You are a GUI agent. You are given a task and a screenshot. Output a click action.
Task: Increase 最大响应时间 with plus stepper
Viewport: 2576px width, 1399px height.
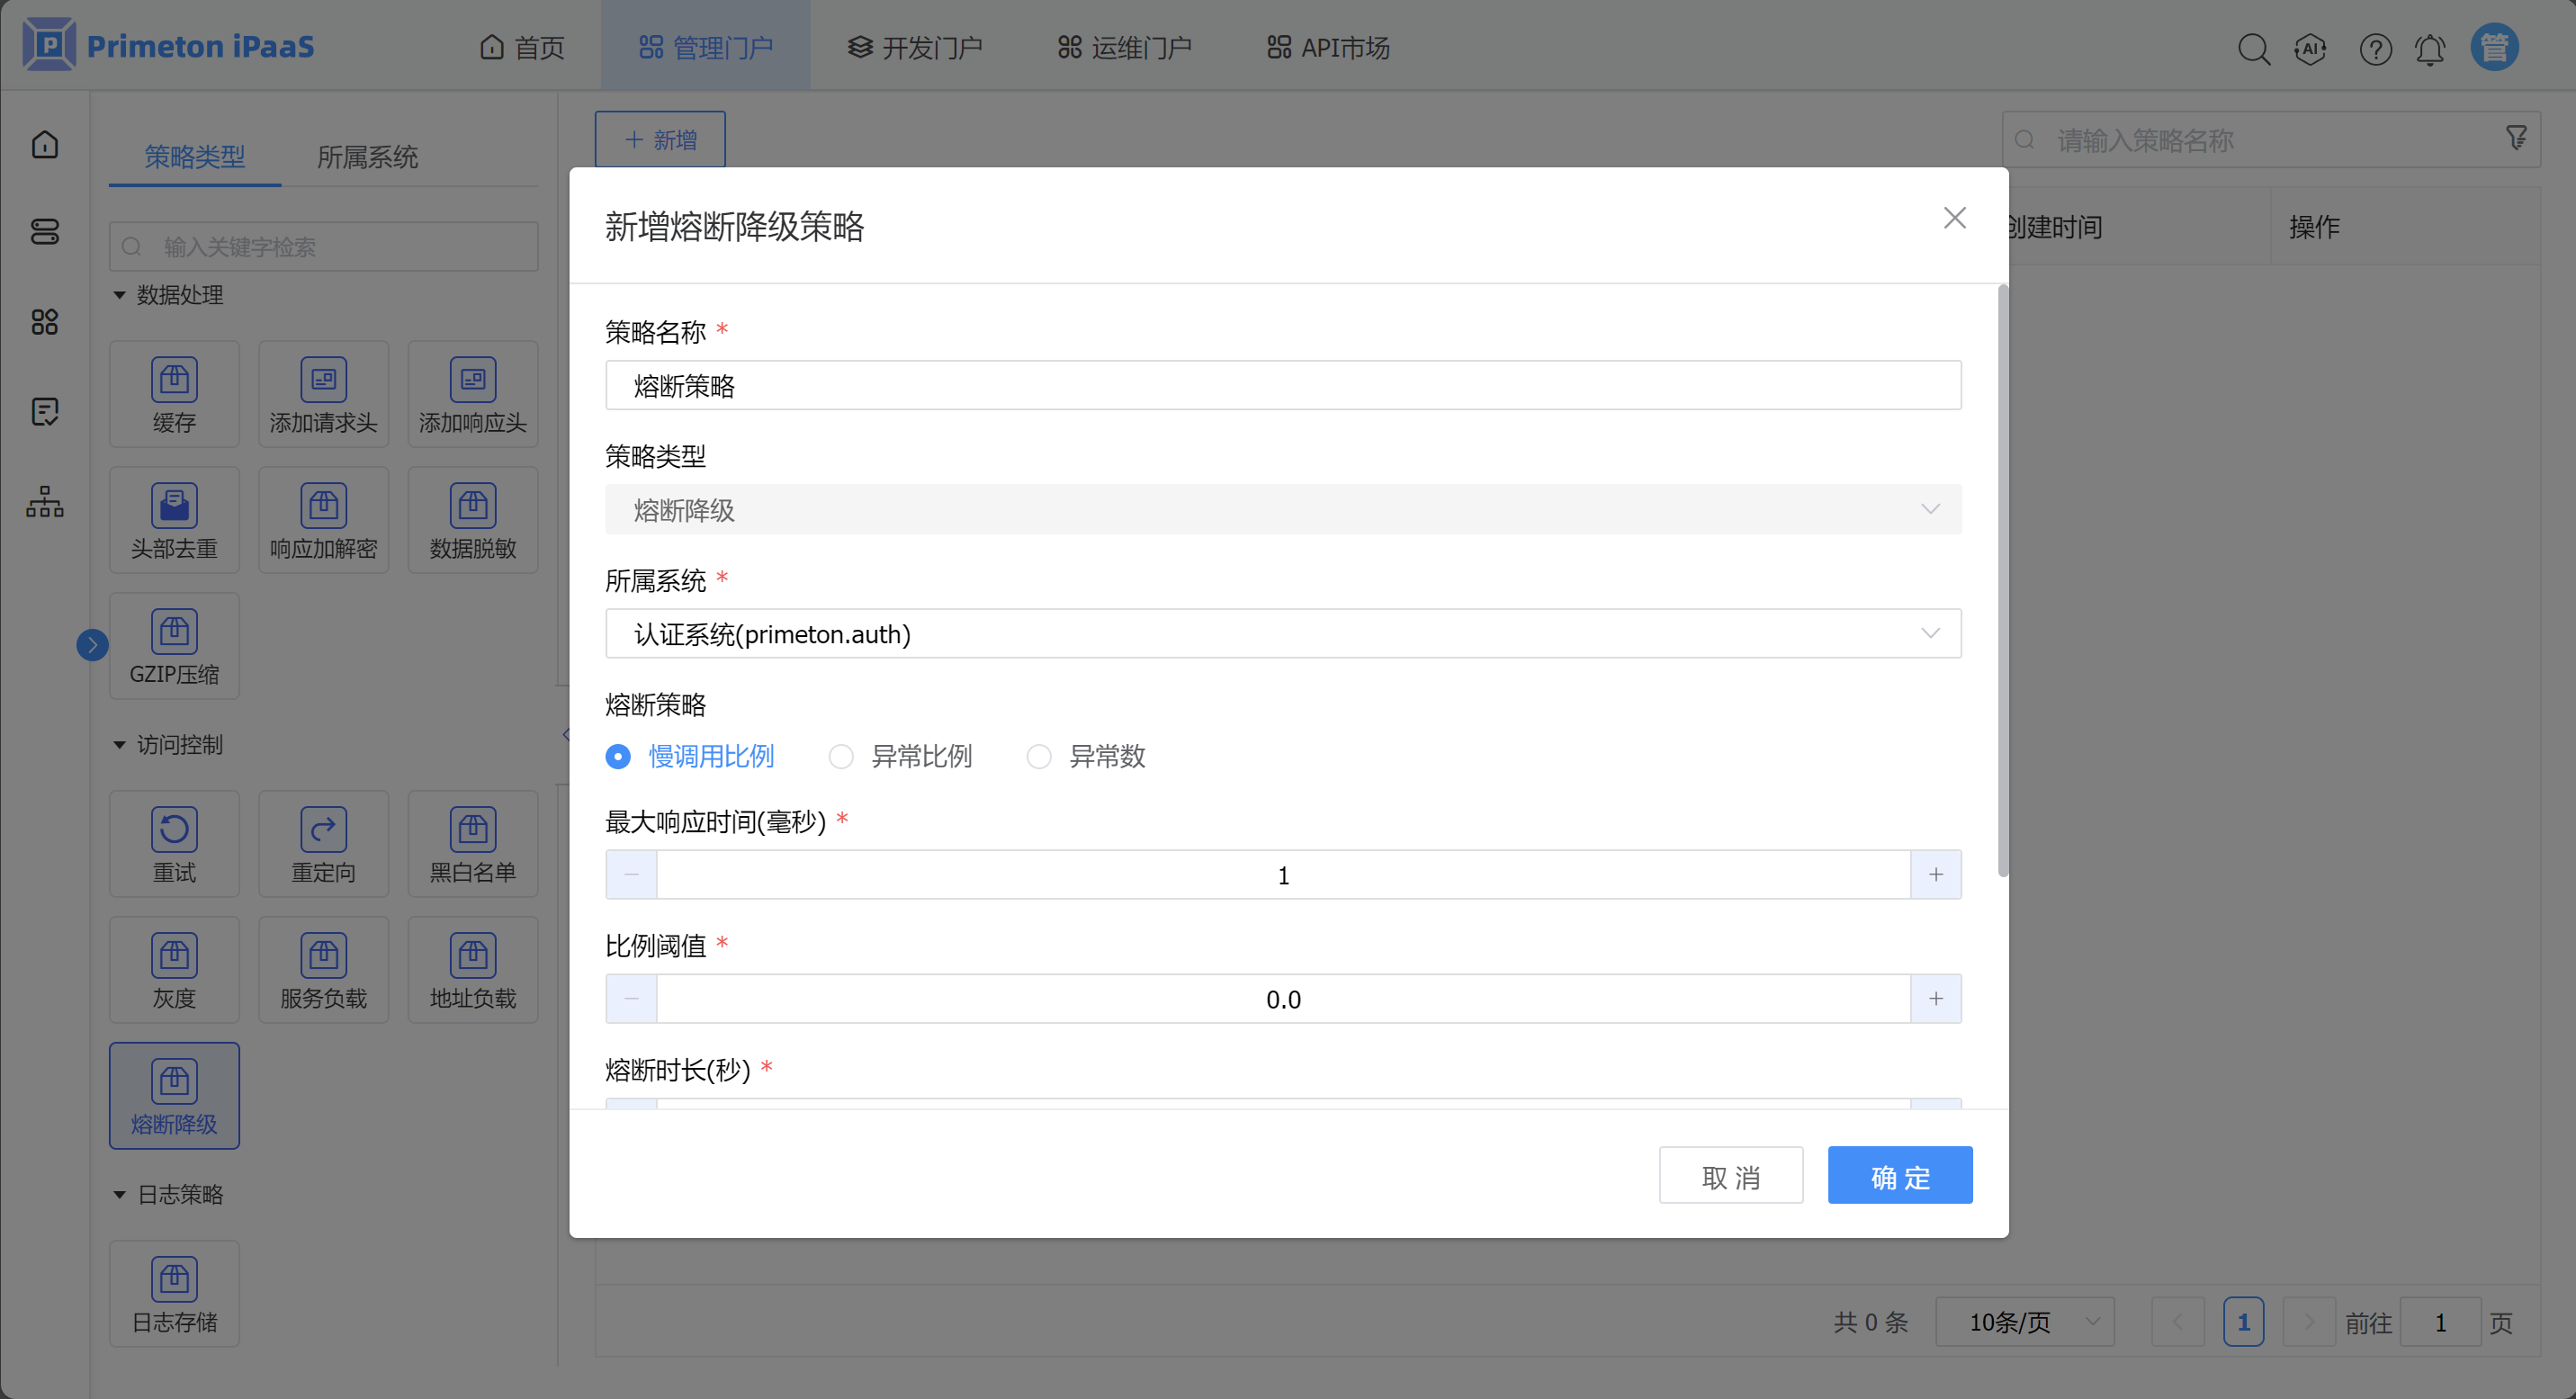coord(1935,875)
